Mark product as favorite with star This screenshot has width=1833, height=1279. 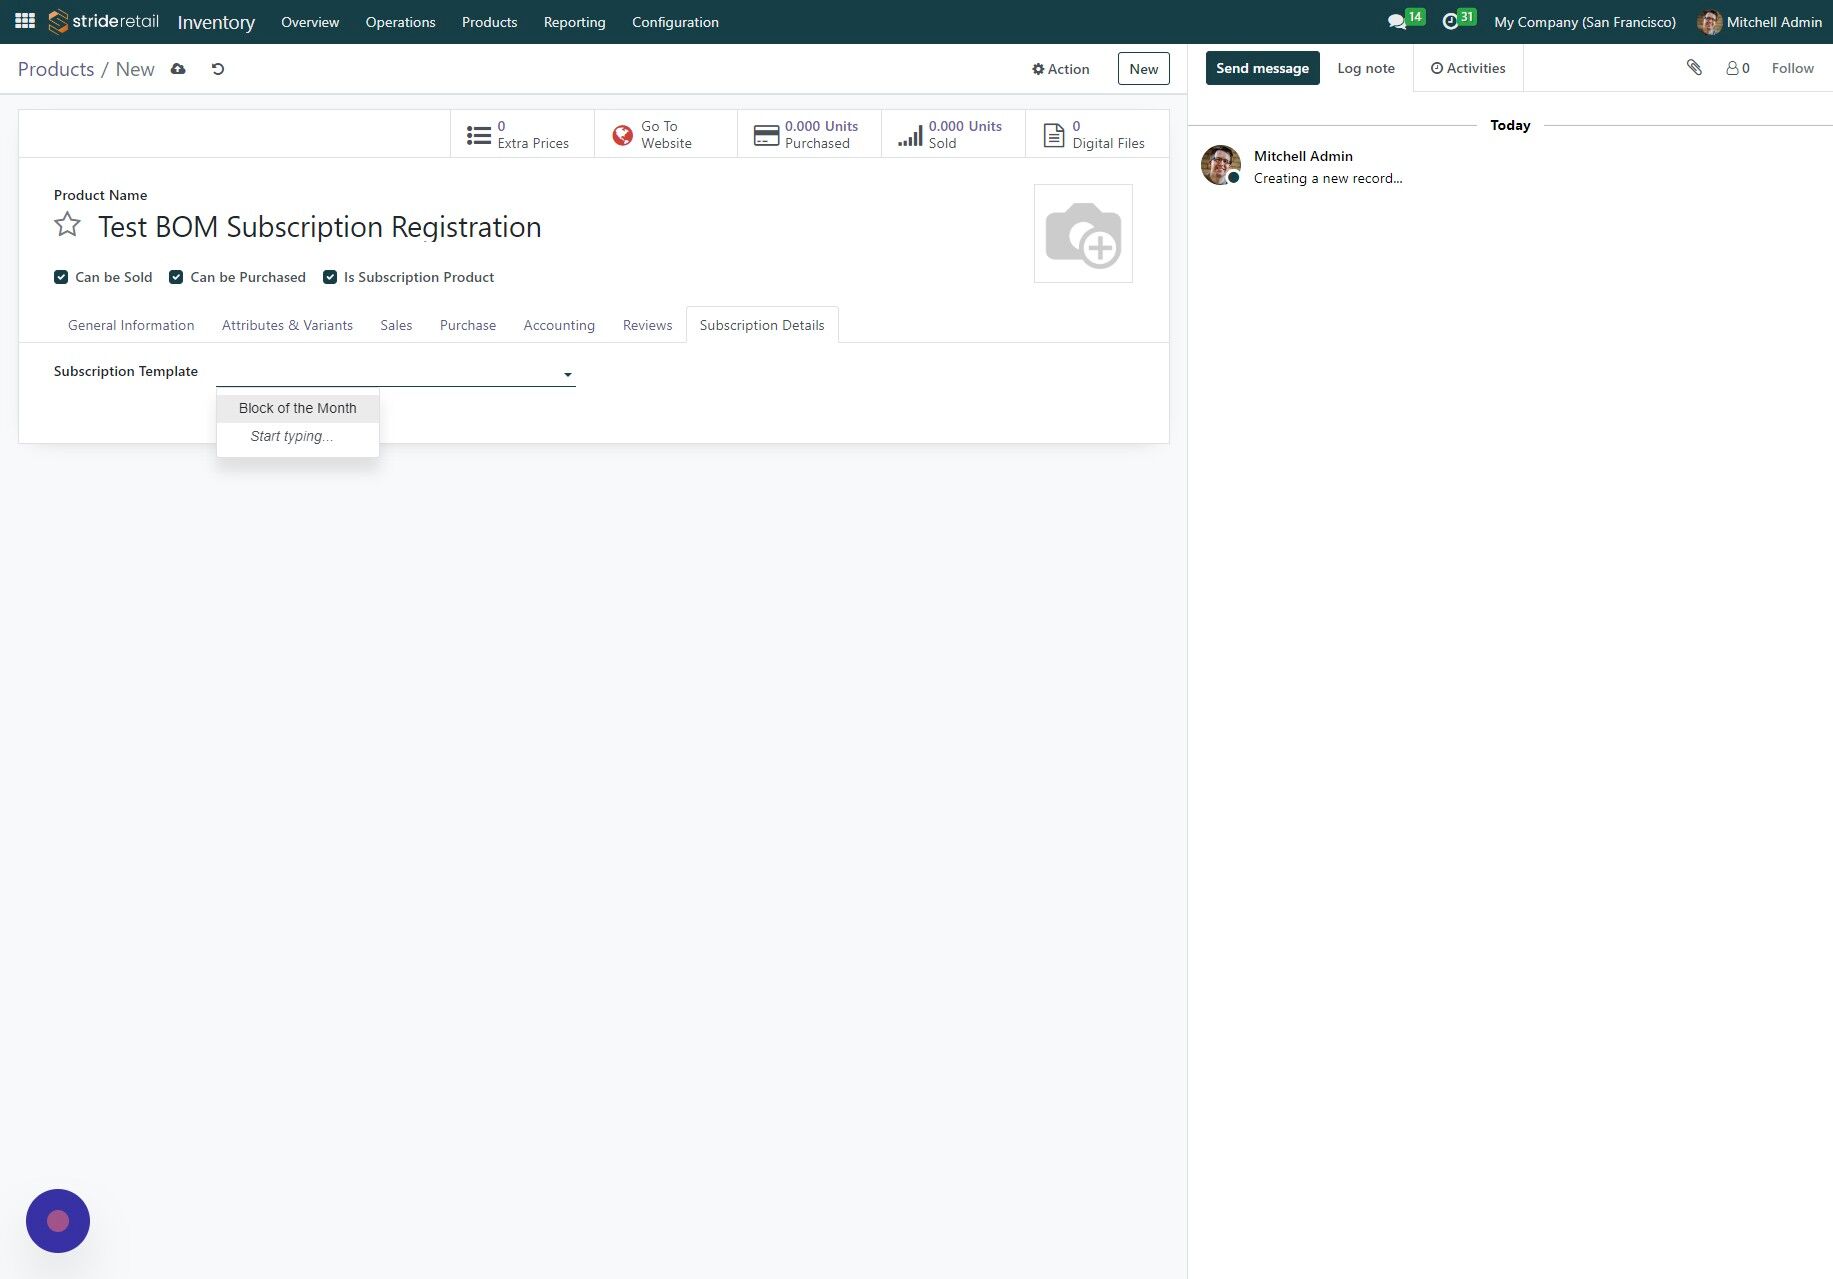(x=67, y=225)
